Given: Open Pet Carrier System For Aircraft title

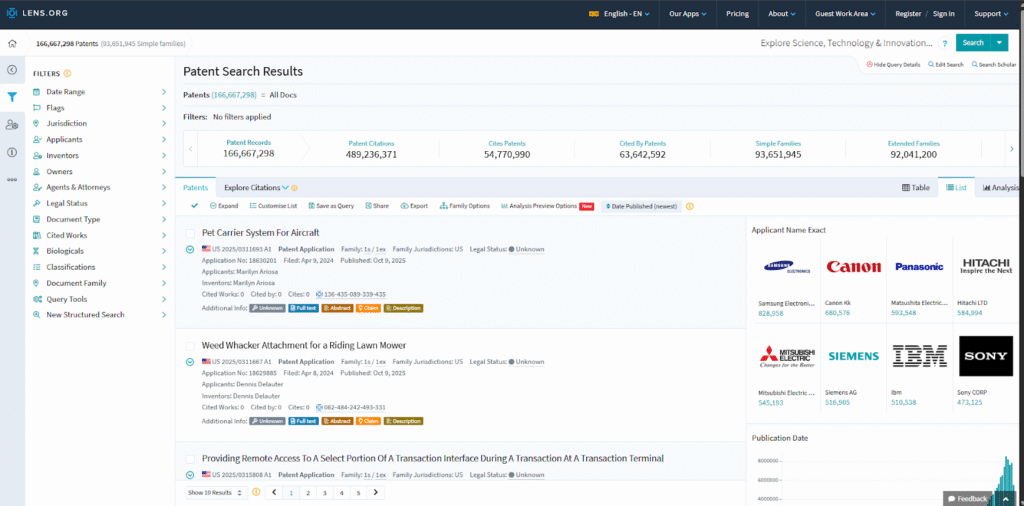Looking at the screenshot, I should click(261, 232).
